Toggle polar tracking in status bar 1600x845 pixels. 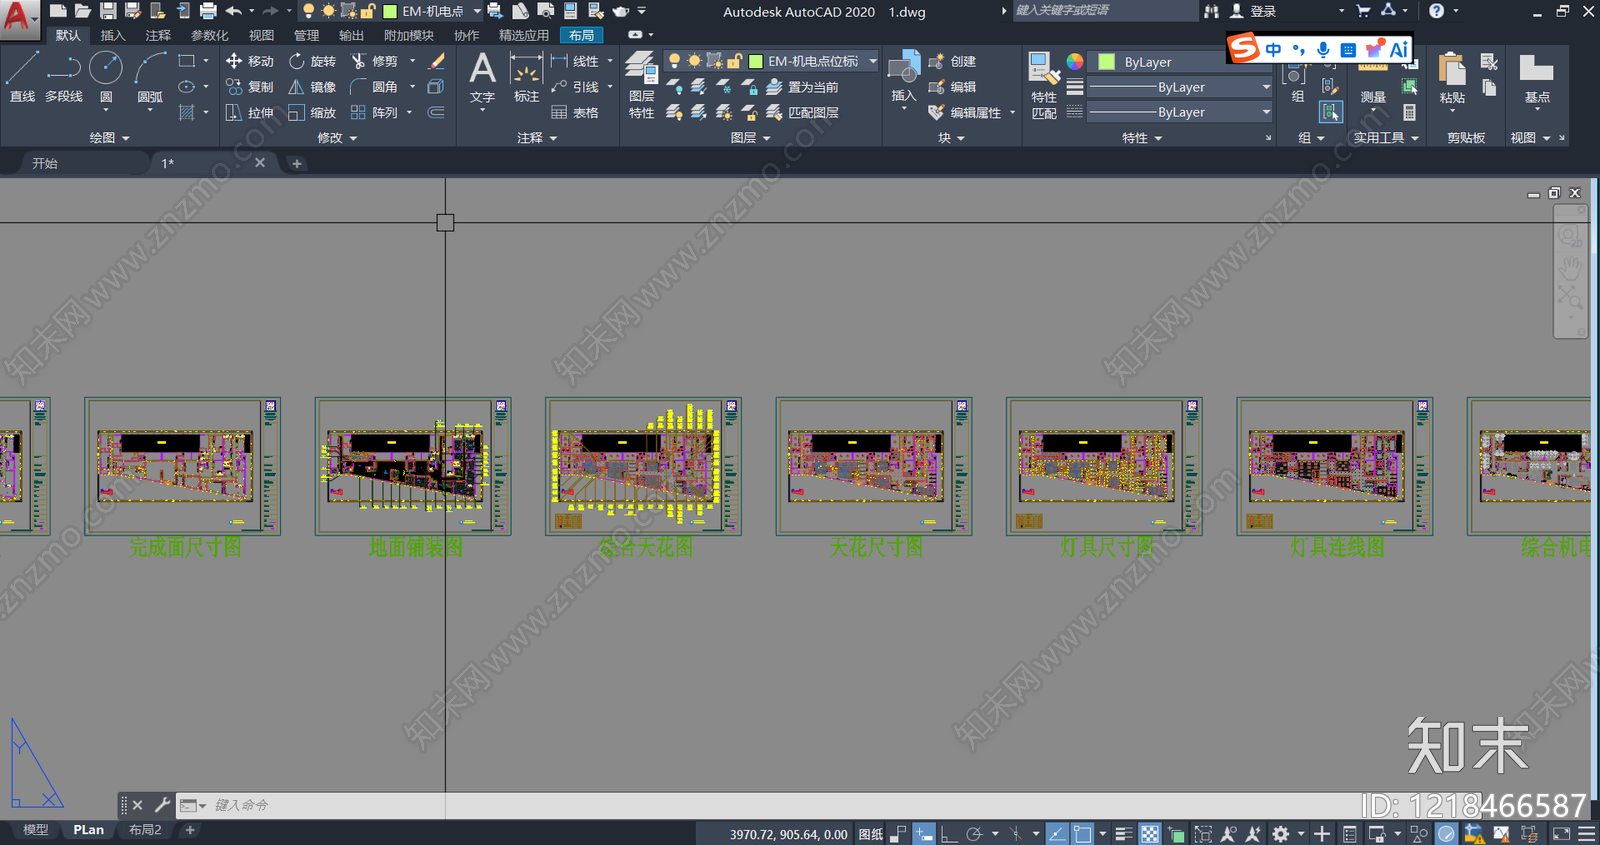(974, 834)
